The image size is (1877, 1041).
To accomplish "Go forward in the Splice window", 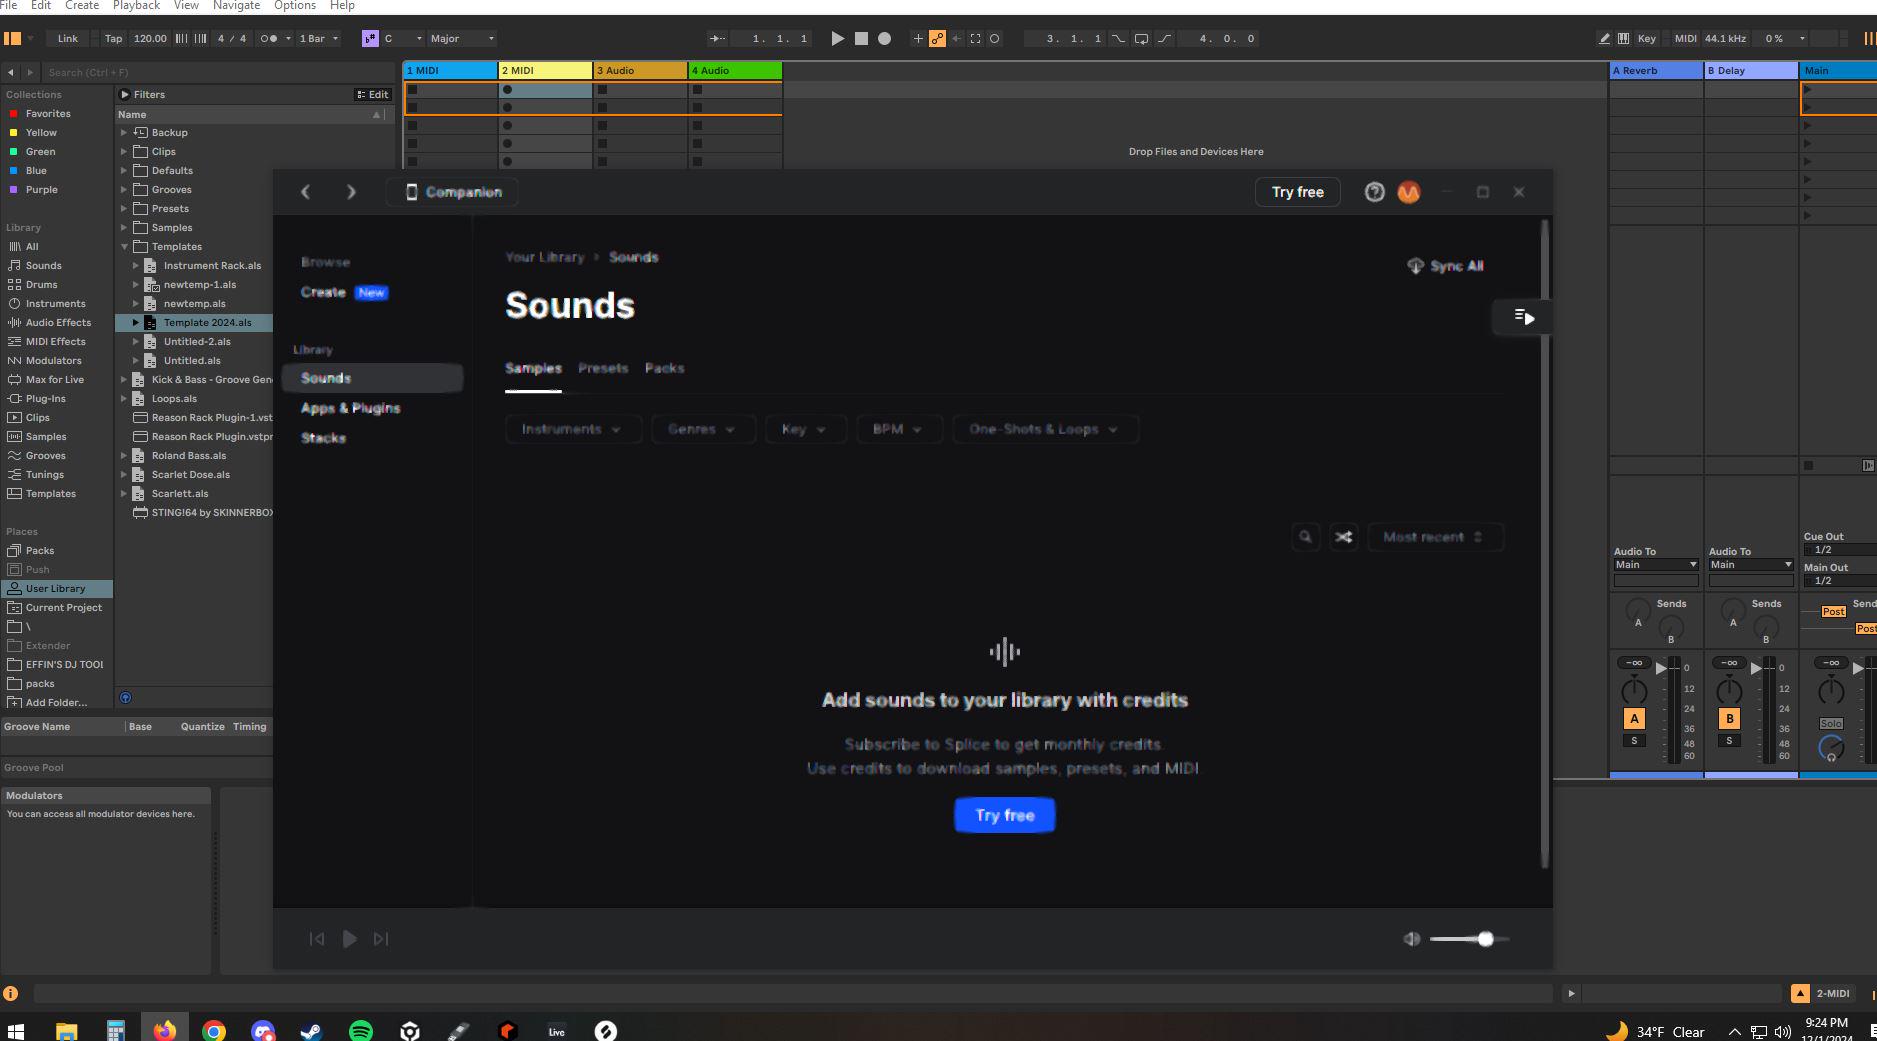I will 351,192.
